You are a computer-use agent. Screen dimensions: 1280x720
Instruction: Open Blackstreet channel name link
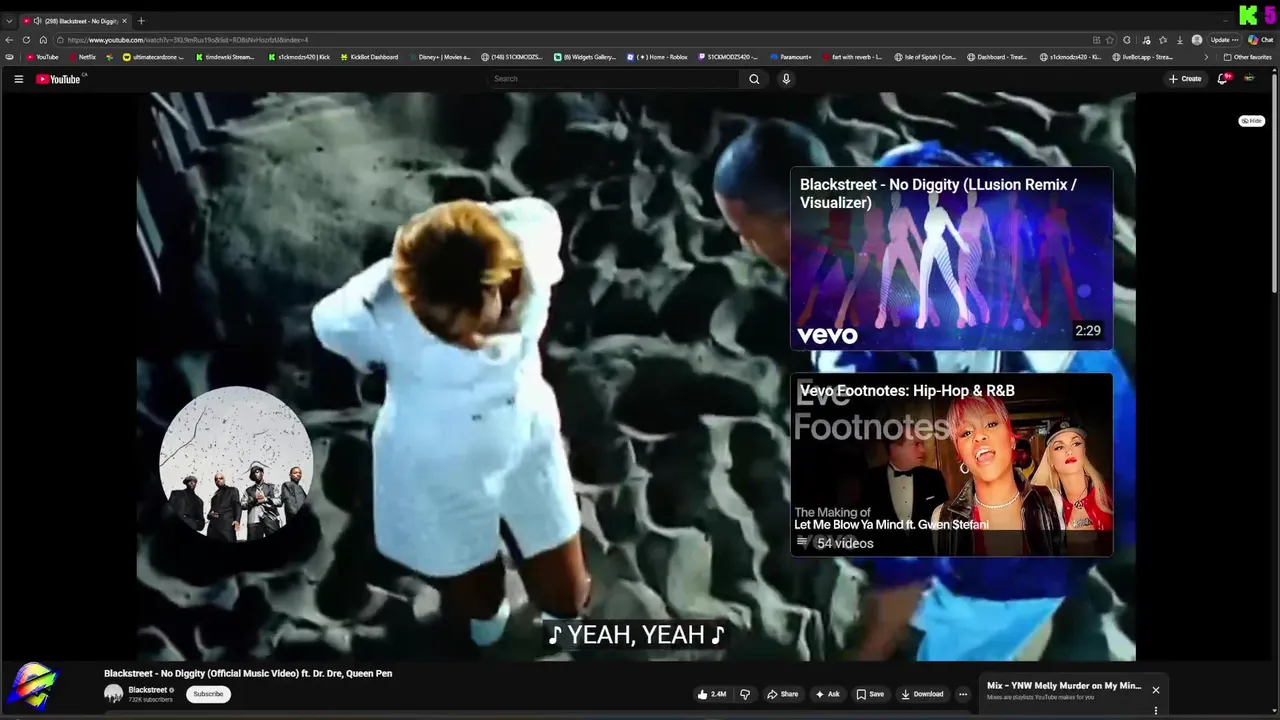(x=147, y=690)
